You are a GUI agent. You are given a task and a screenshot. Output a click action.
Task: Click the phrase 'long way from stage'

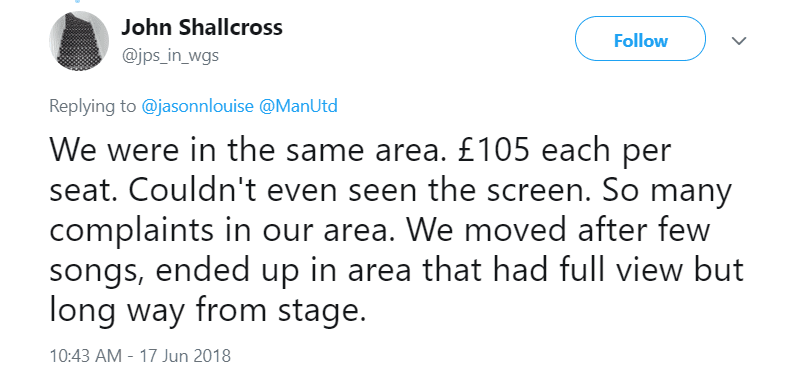(x=207, y=310)
